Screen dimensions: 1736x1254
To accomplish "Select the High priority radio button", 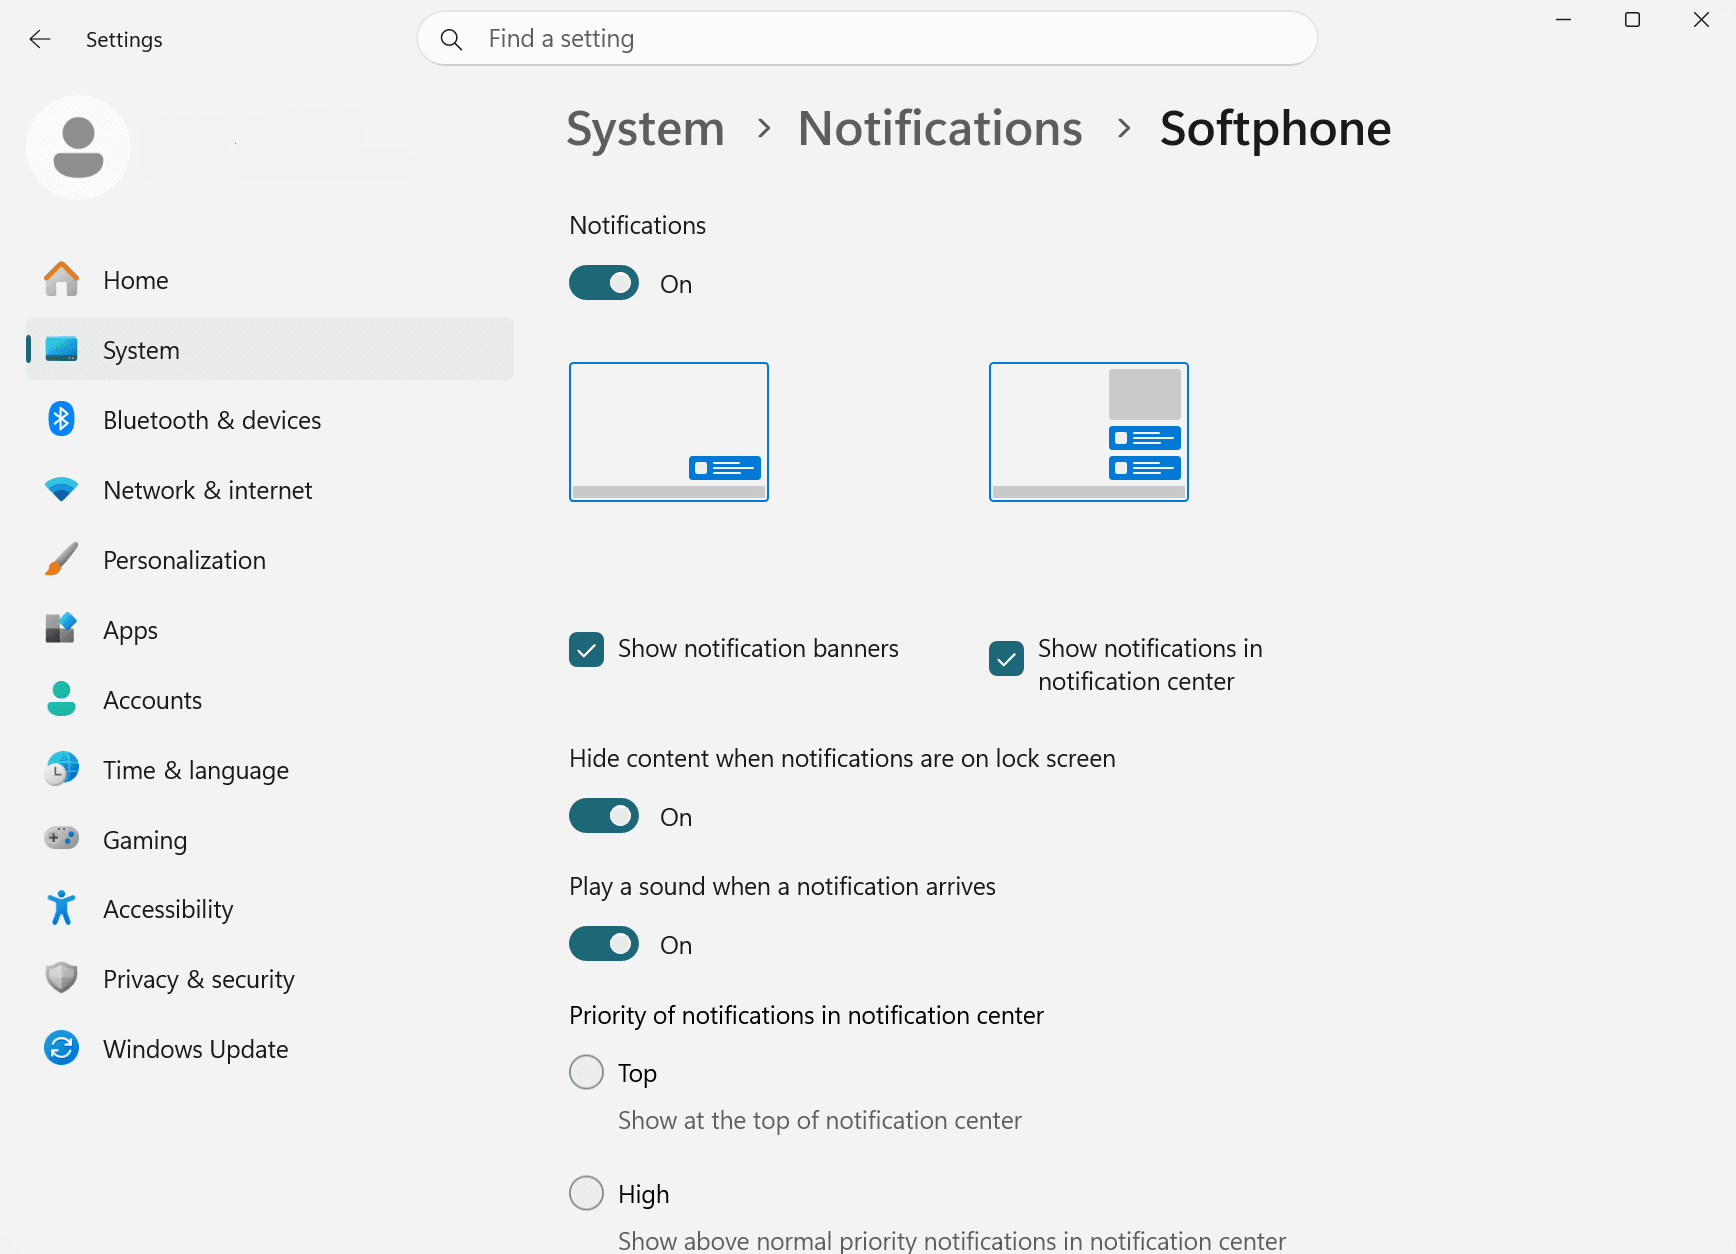I will point(586,1193).
